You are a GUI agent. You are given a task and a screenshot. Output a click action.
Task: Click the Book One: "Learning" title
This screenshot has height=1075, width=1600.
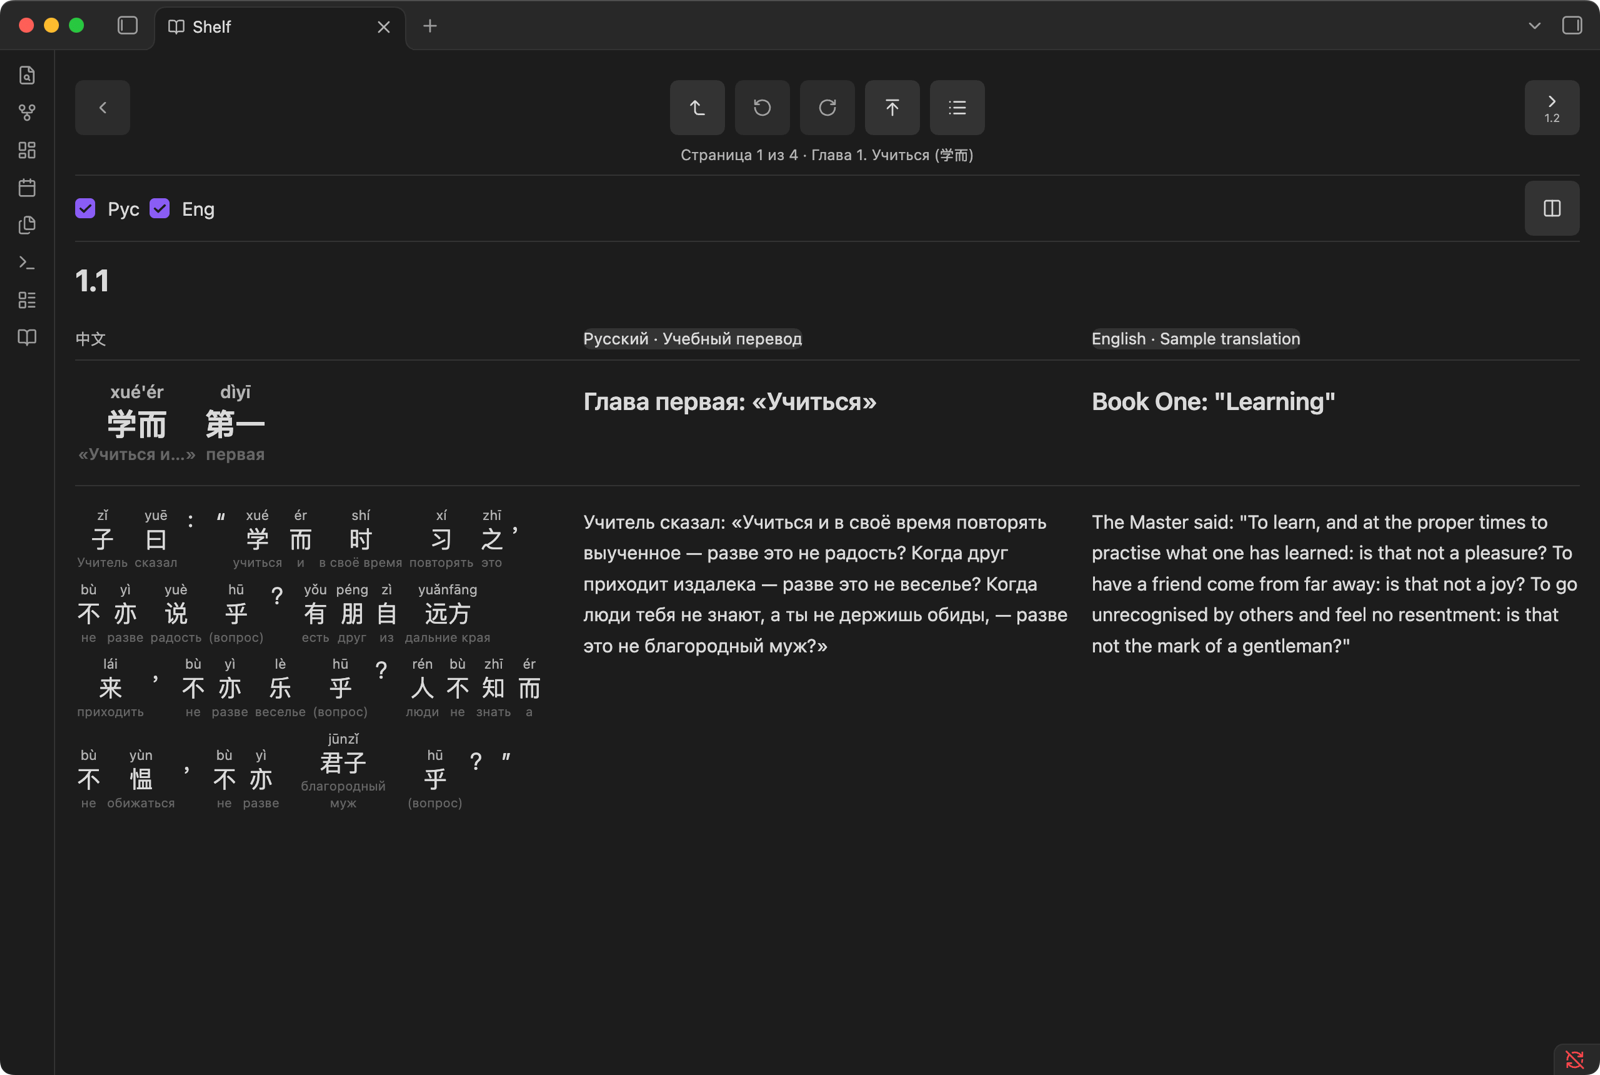click(x=1213, y=402)
